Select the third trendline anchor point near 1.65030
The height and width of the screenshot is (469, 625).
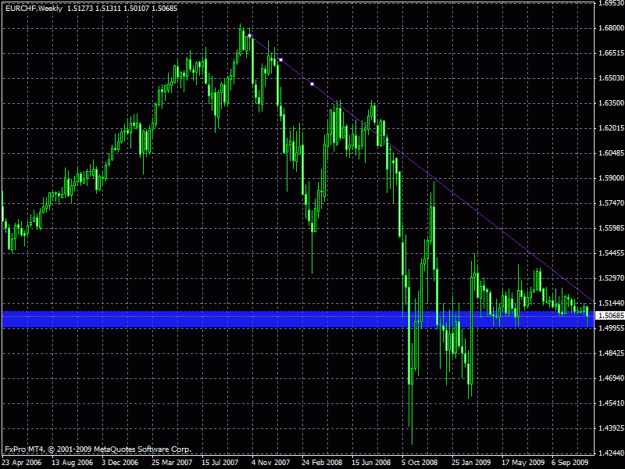[312, 84]
